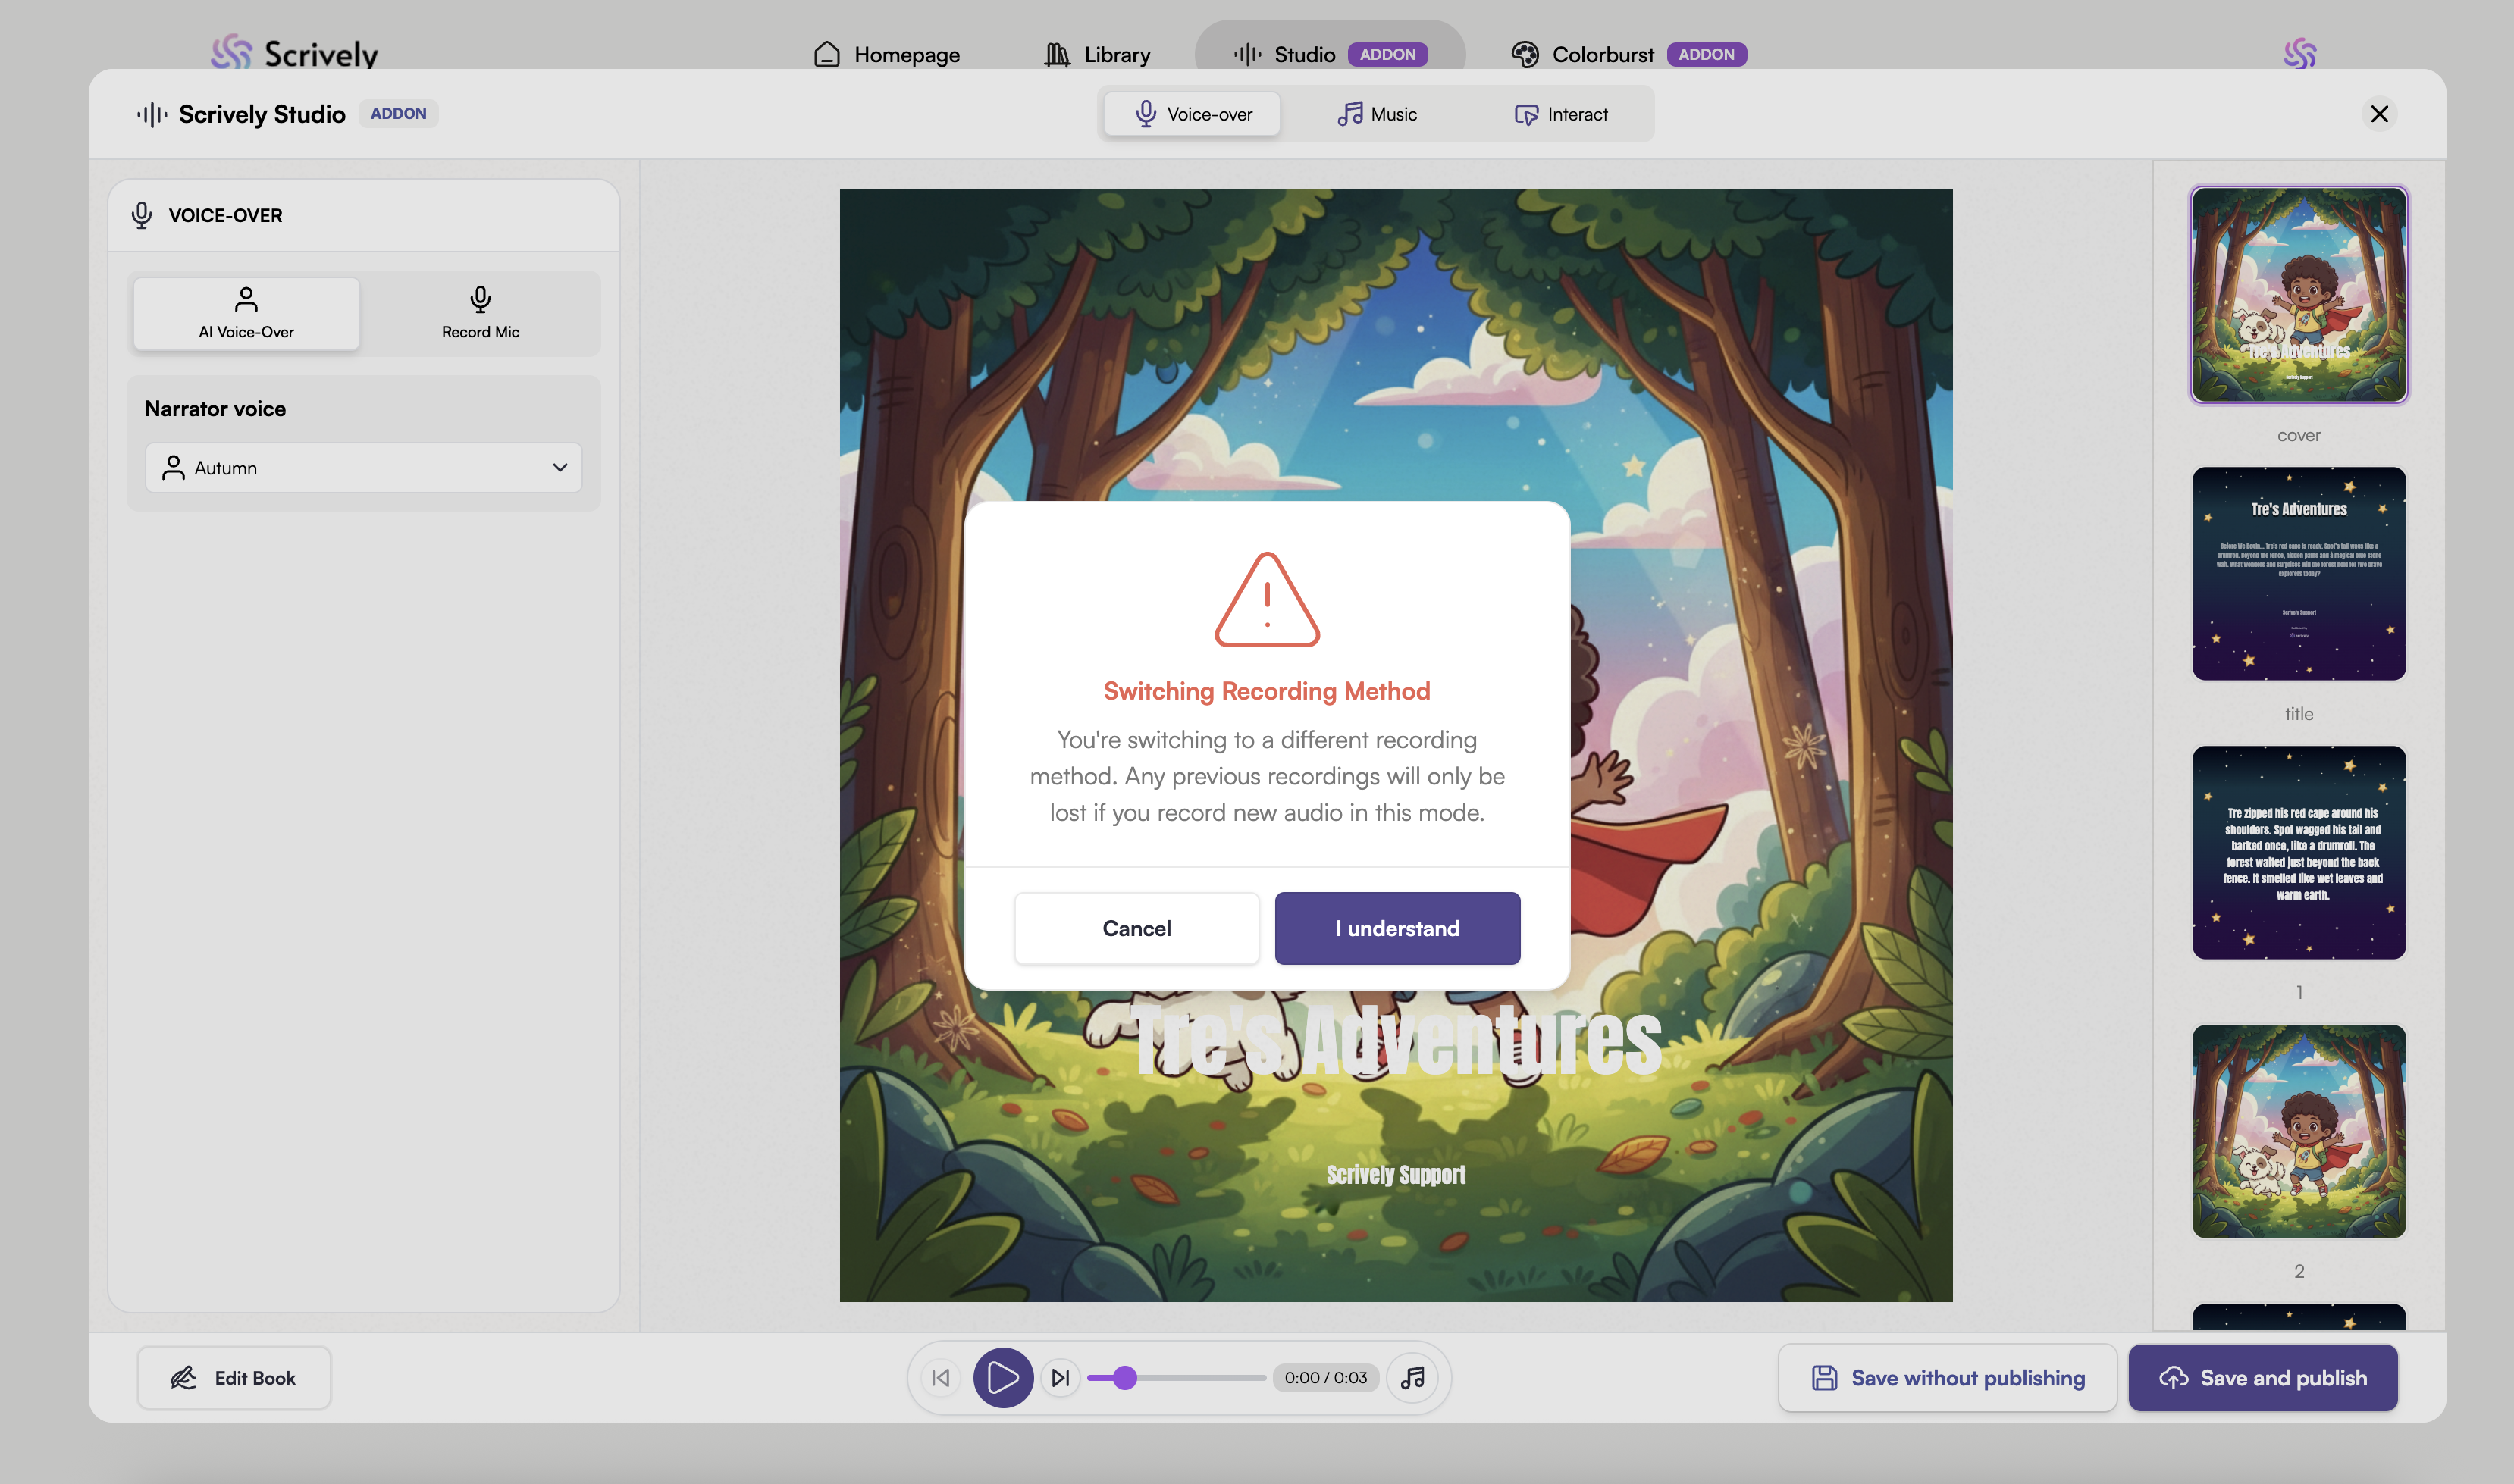Screen dimensions: 2514x1484
Task: Adjust the playback progress slider knob
Action: (x=1125, y=1377)
